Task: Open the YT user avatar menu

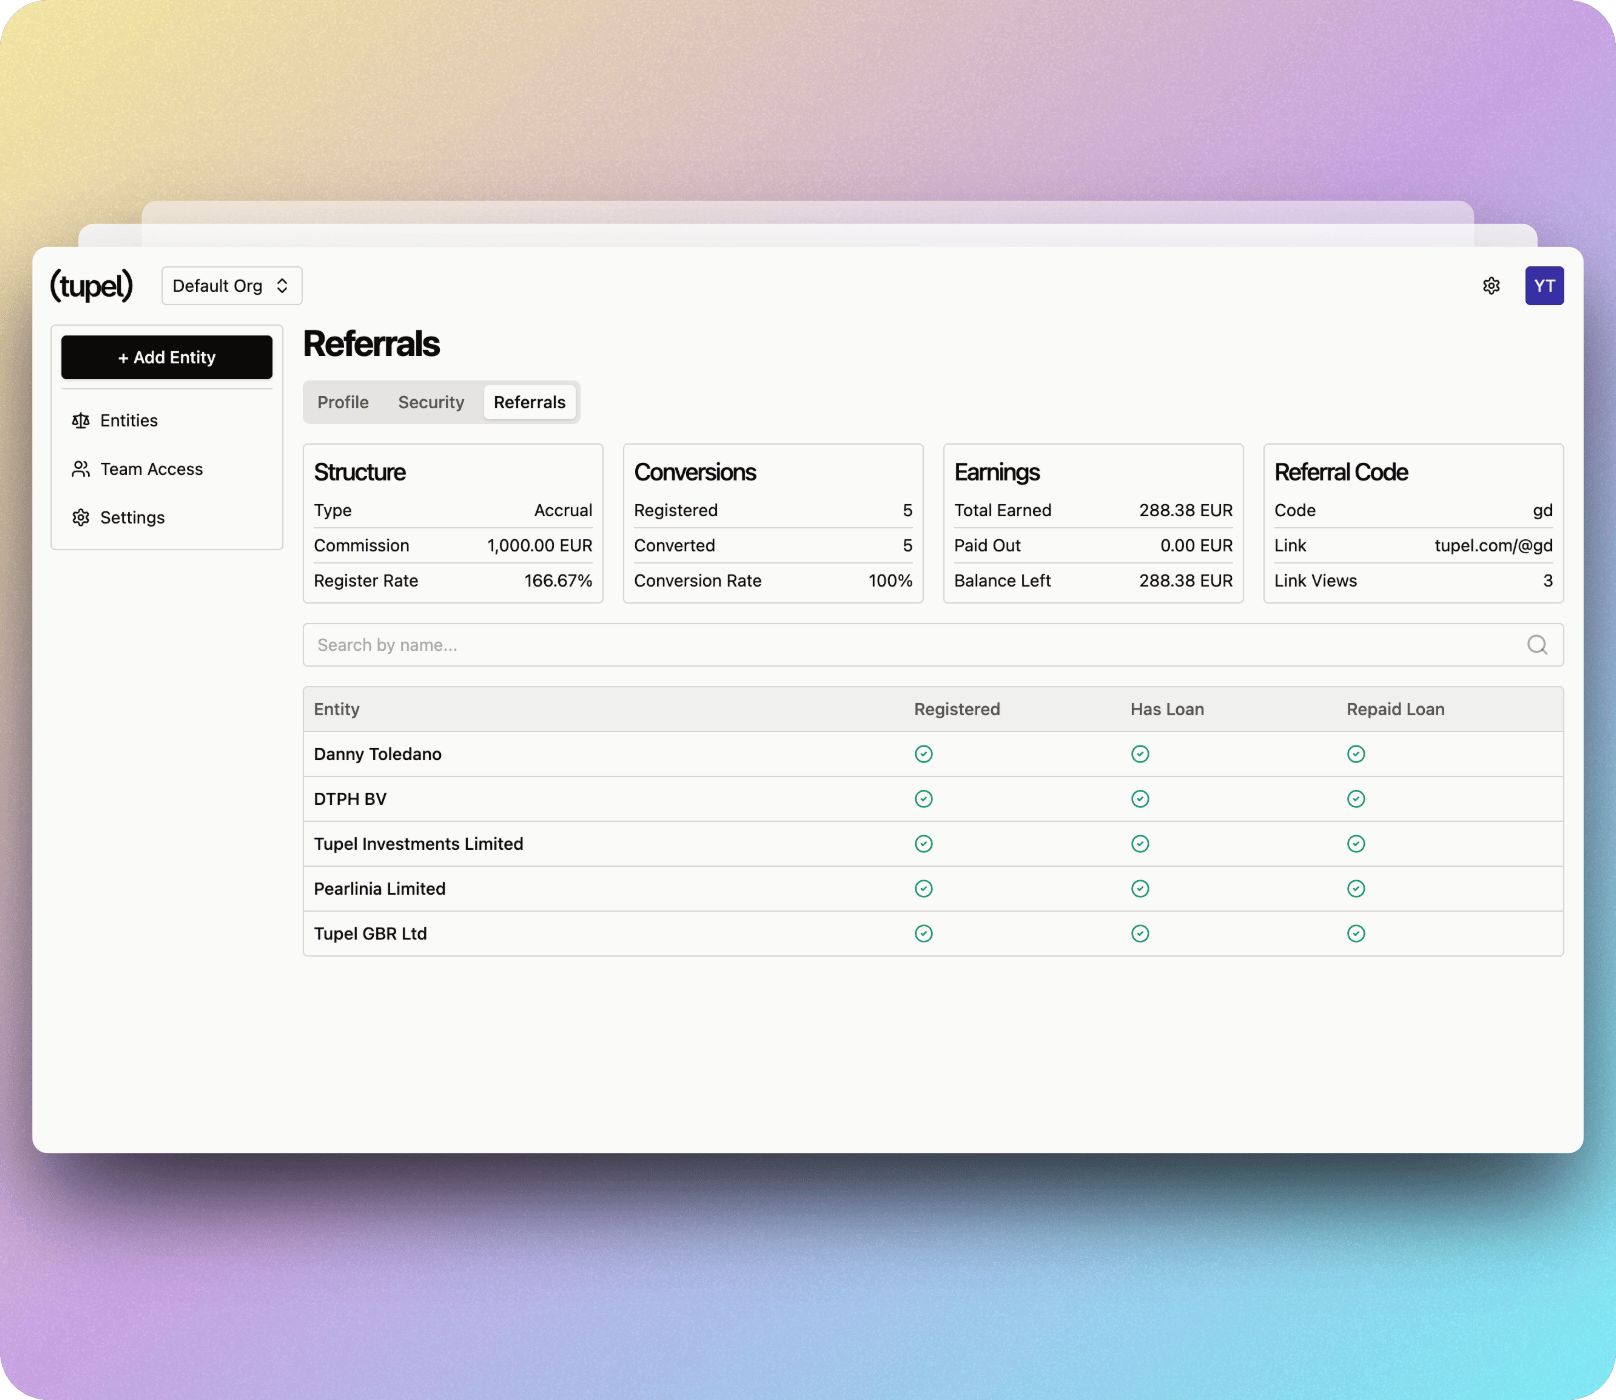Action: pos(1544,286)
